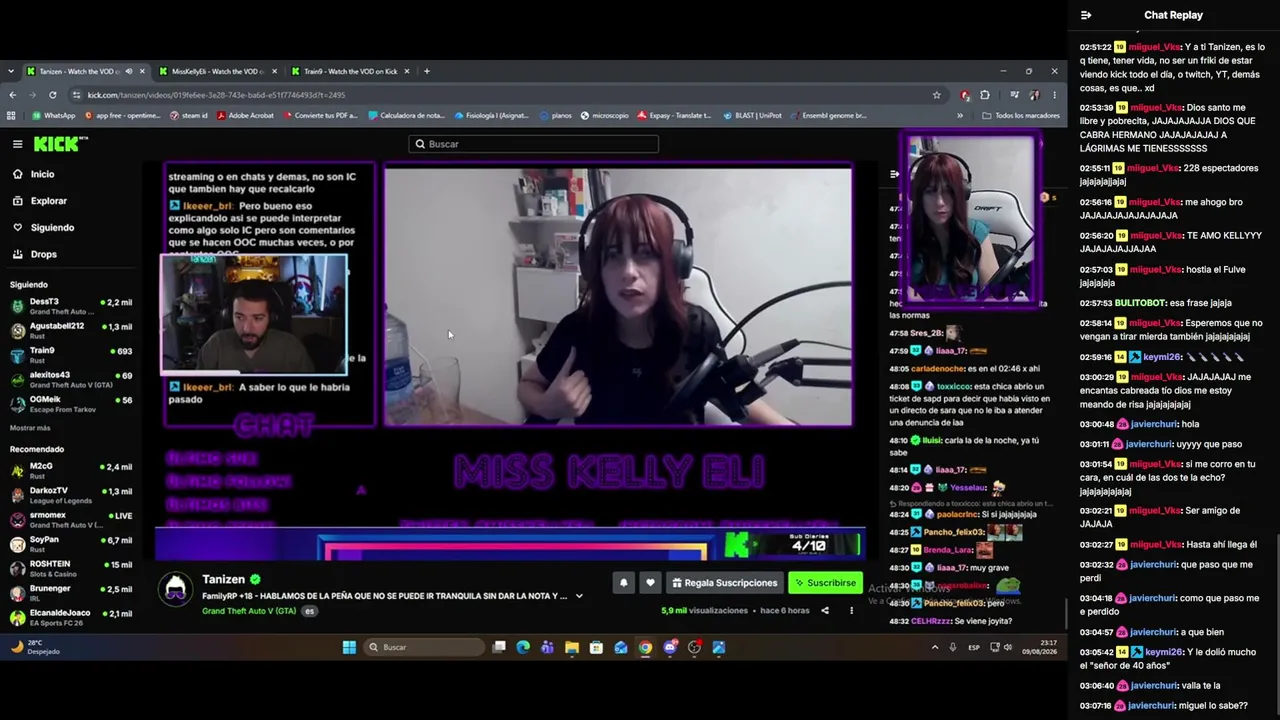The height and width of the screenshot is (720, 1280).
Task: Open Google Chrome from the taskbar
Action: point(645,647)
